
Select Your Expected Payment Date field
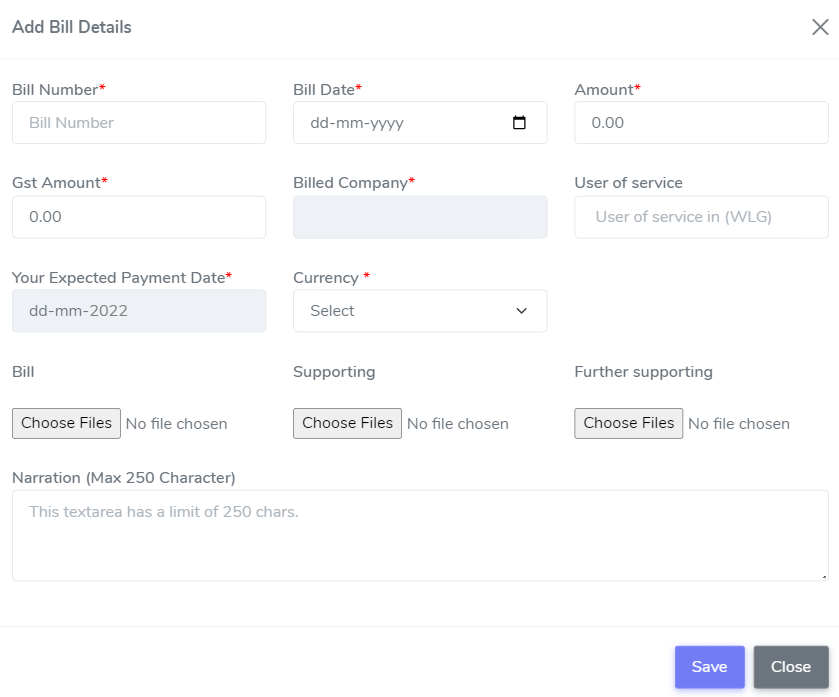[138, 311]
